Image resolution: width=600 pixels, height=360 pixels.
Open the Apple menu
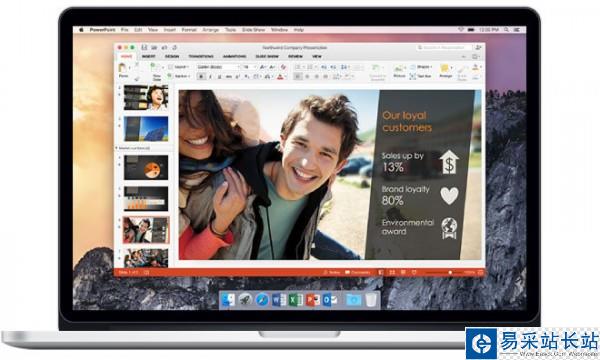click(81, 29)
